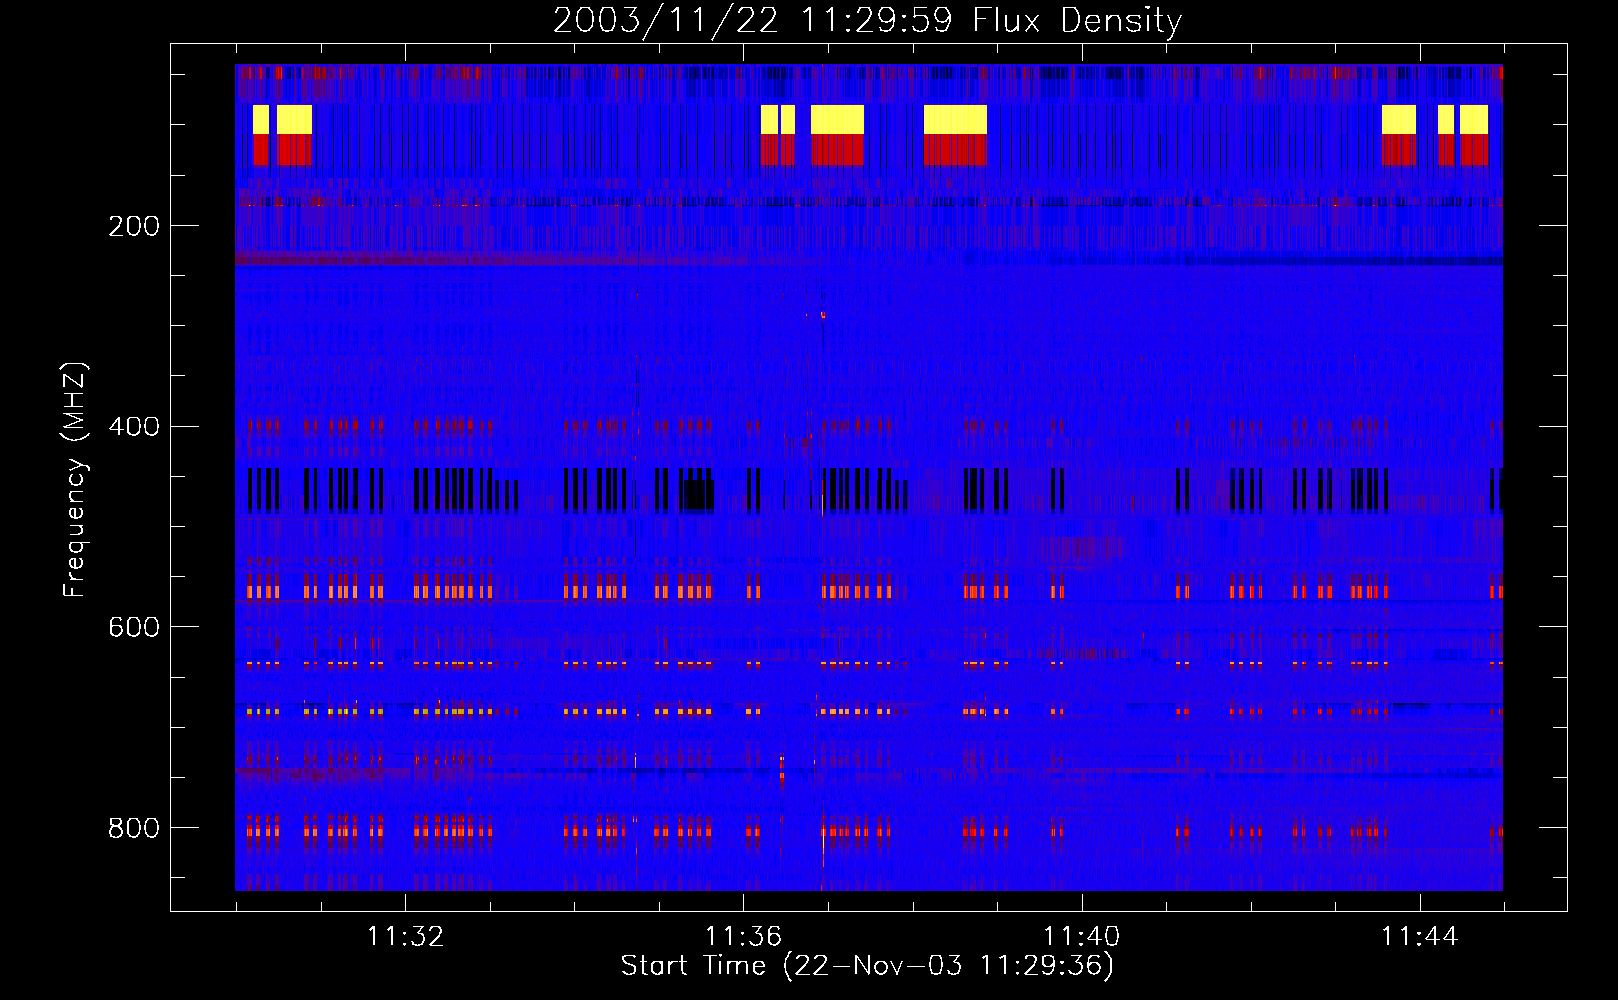Viewport: 1618px width, 1000px height.
Task: Click the 600 frequency tick label
Action: (134, 627)
